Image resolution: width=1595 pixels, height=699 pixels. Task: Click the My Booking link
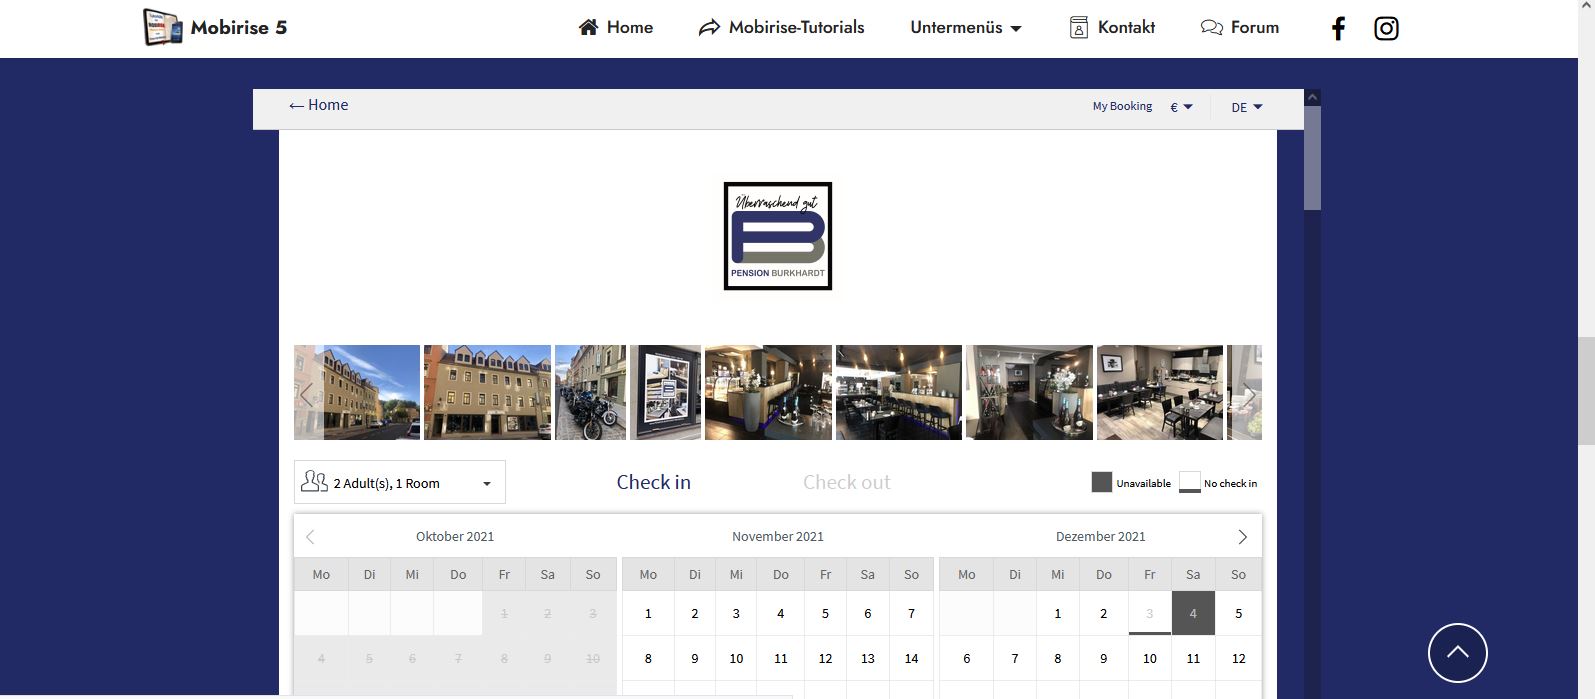(1122, 106)
